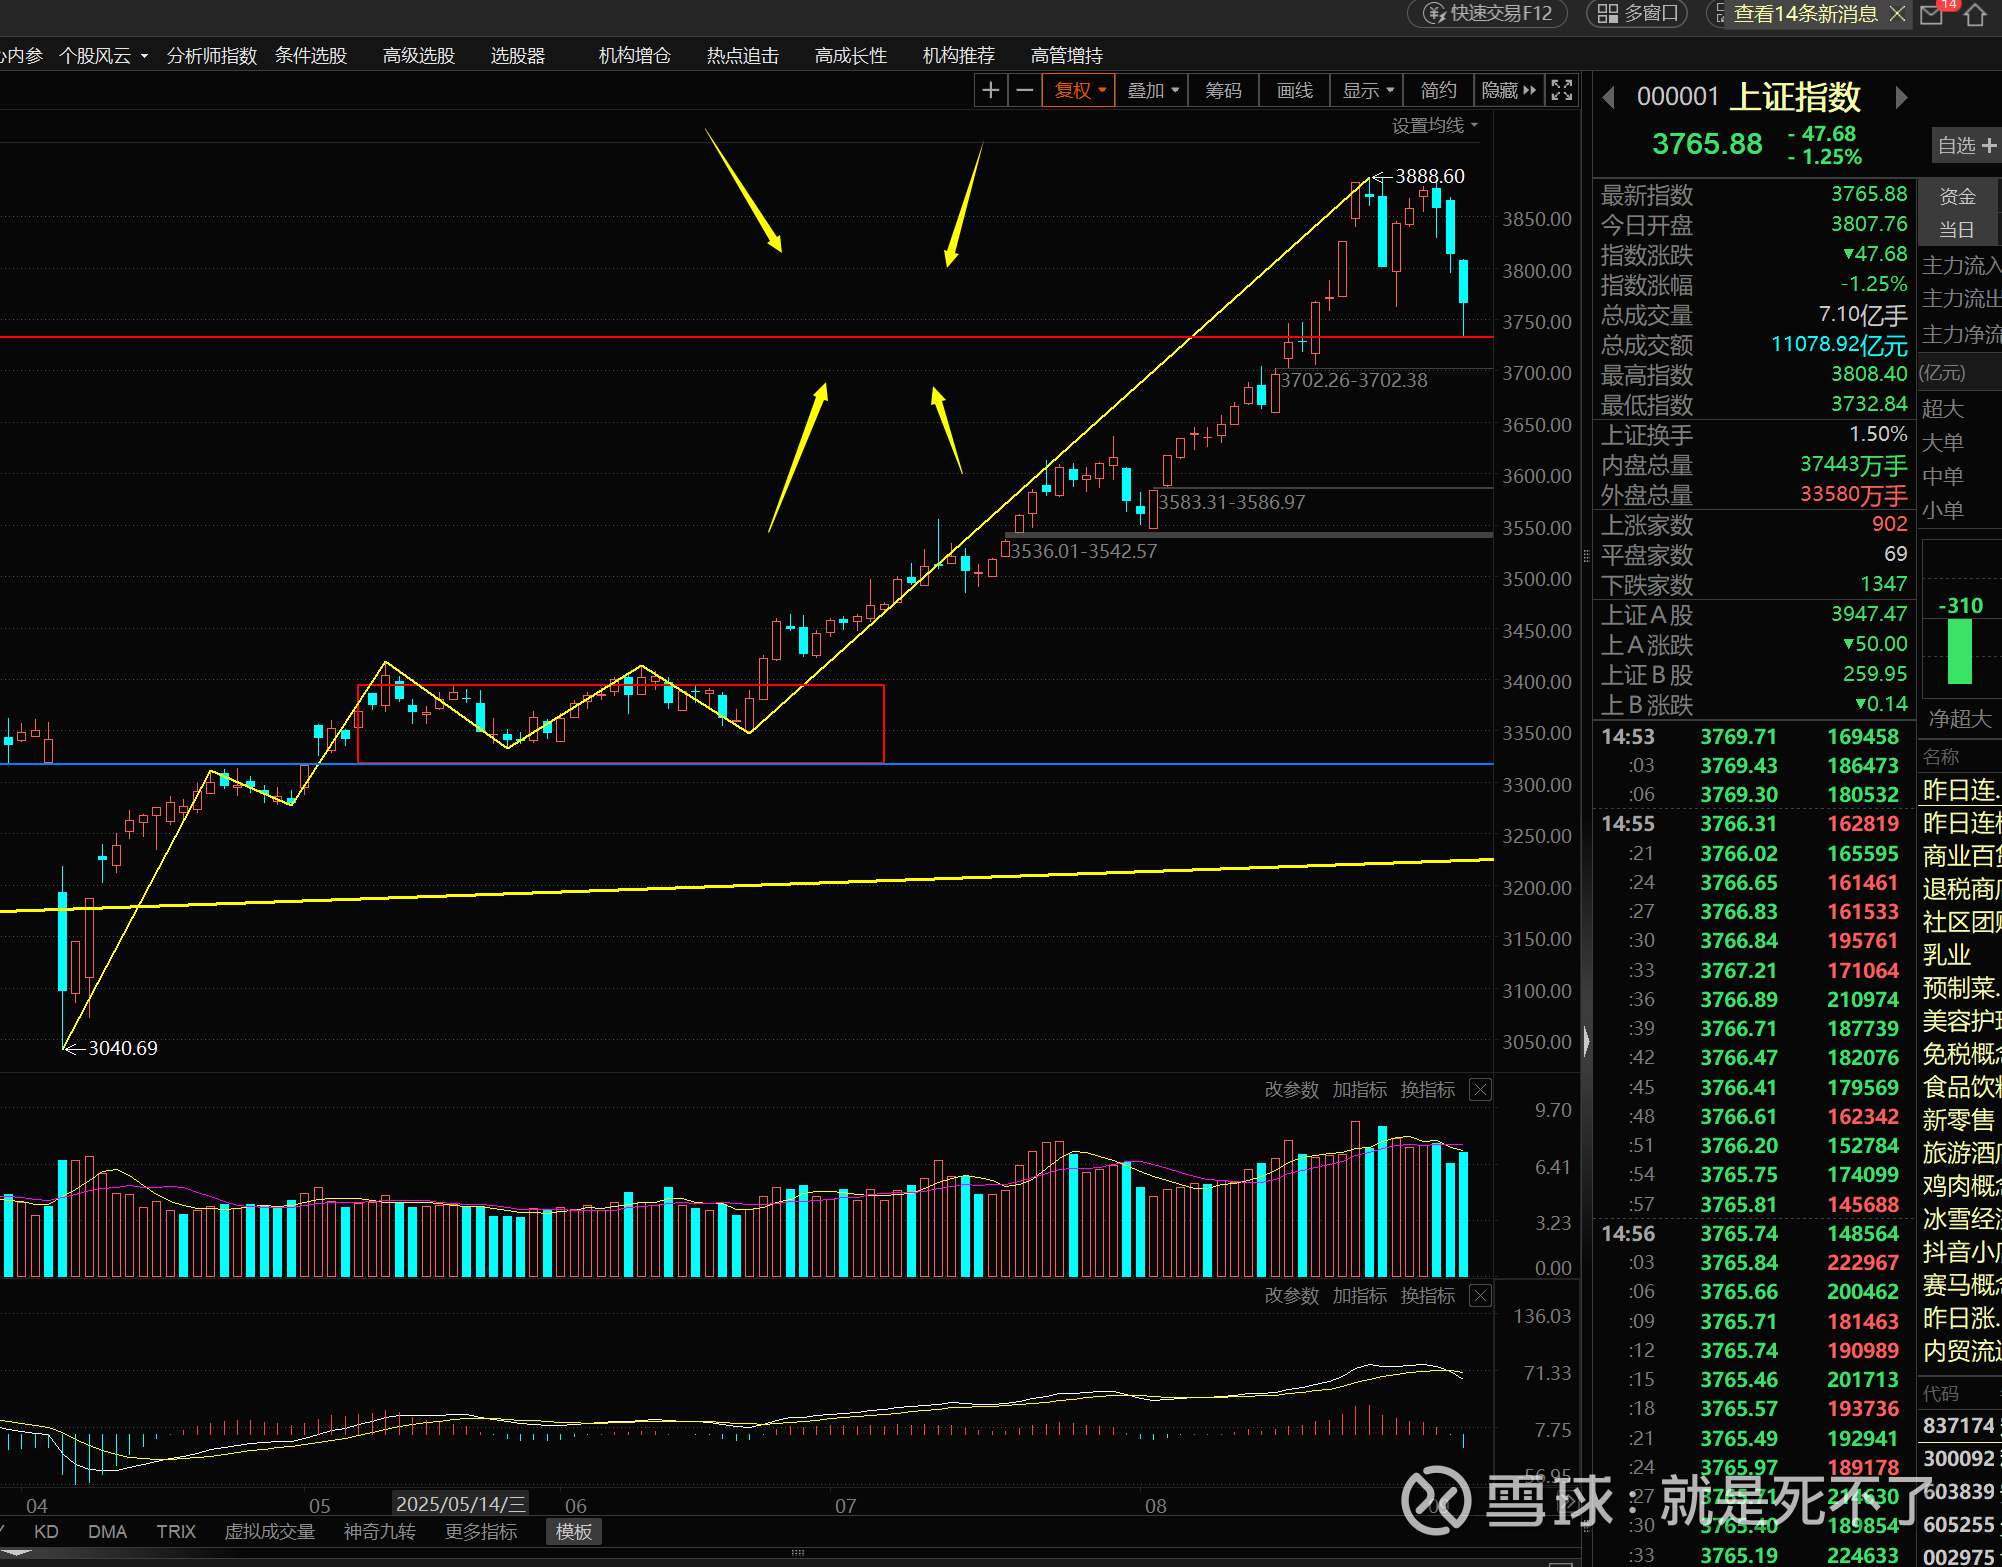Toggle 简约 simple view mode

pos(1438,91)
